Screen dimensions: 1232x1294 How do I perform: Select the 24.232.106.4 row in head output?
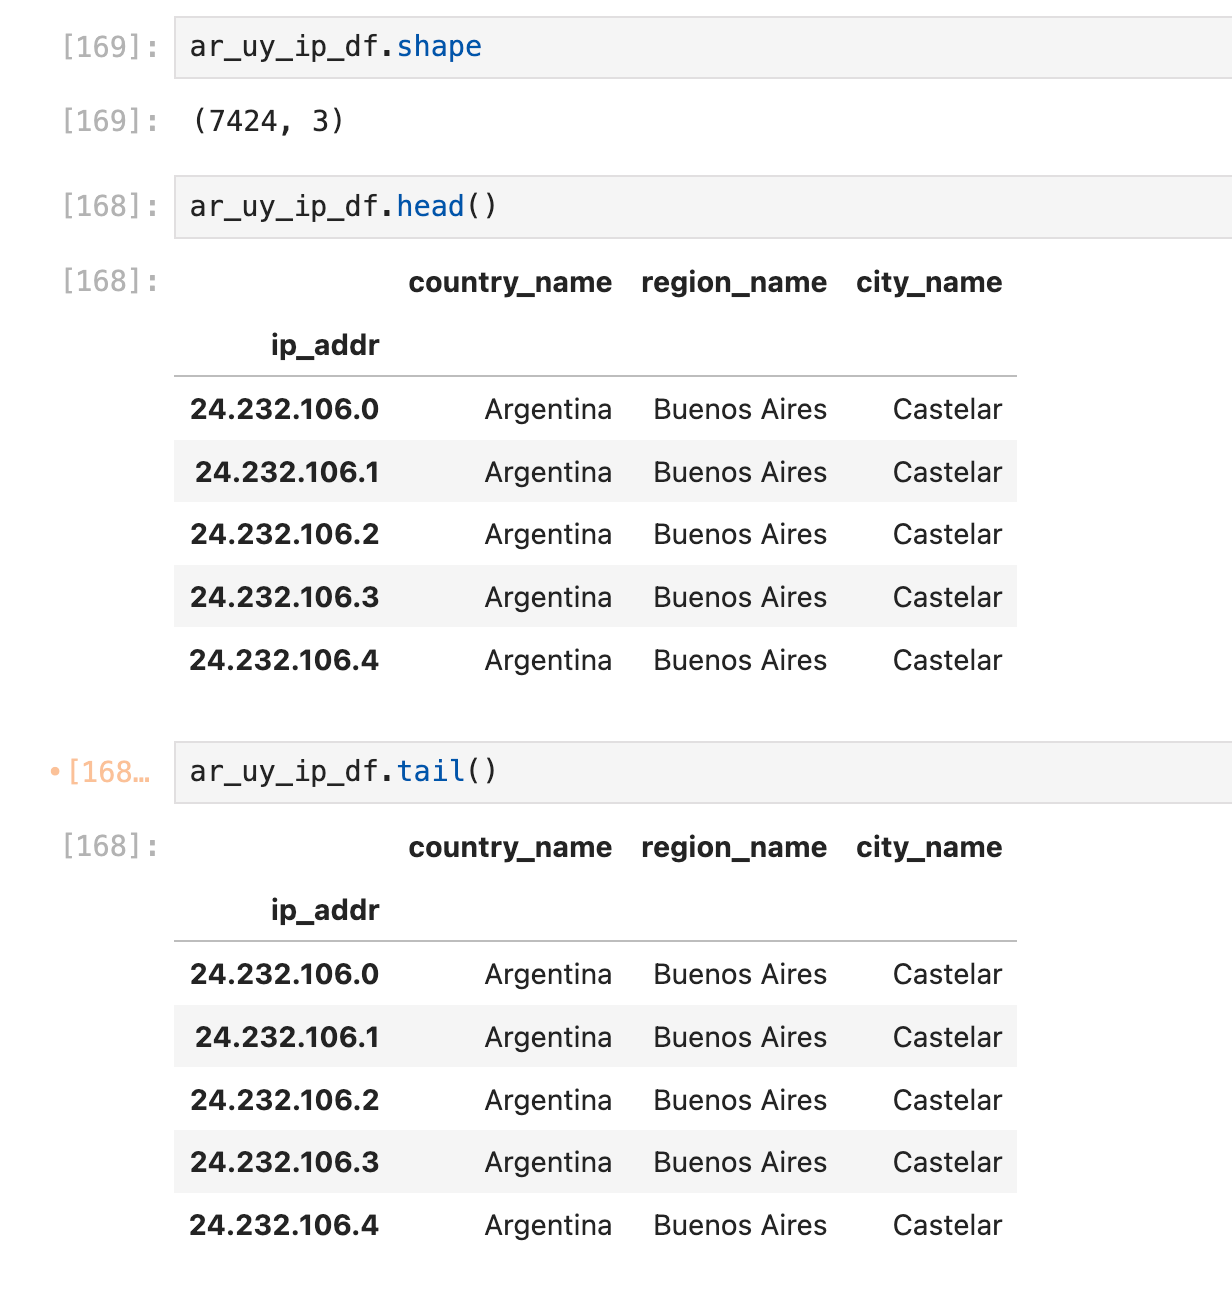[x=284, y=660]
